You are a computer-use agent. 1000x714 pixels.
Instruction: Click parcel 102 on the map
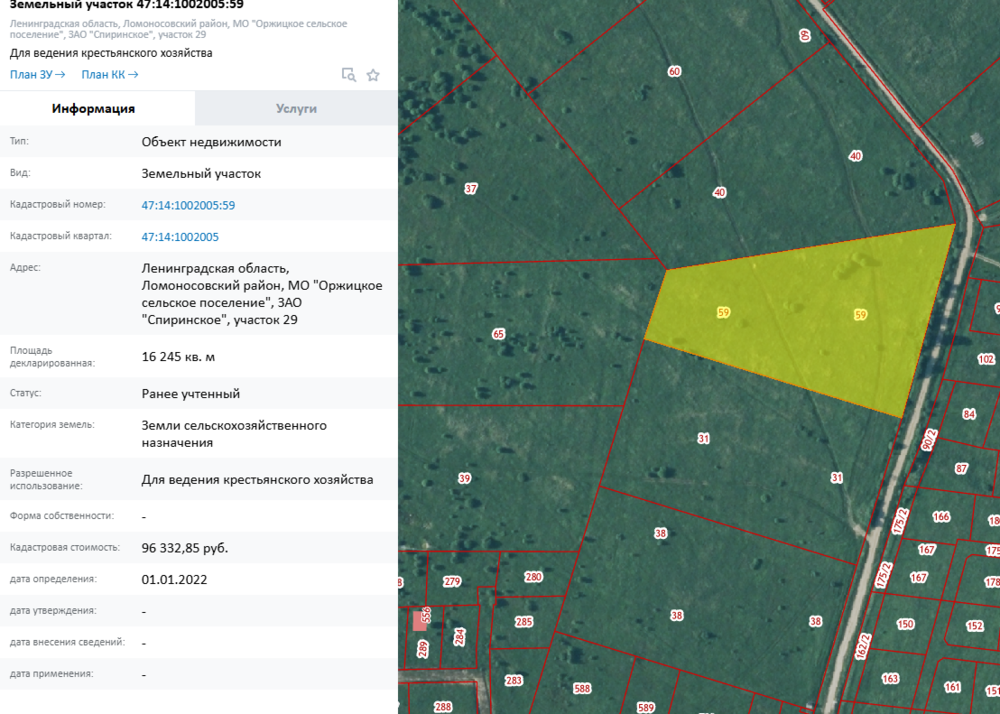coord(986,359)
